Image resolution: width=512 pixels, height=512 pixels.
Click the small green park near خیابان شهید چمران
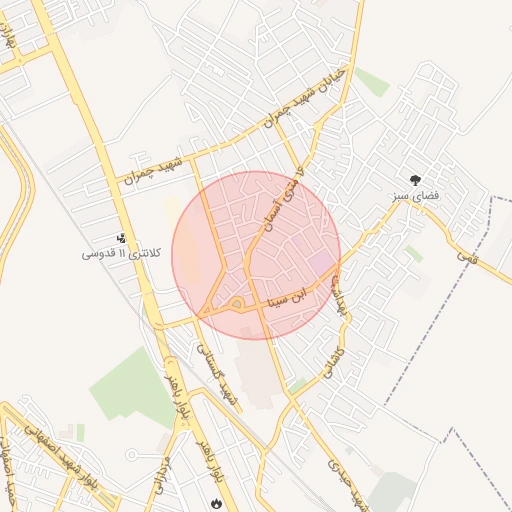(372, 82)
